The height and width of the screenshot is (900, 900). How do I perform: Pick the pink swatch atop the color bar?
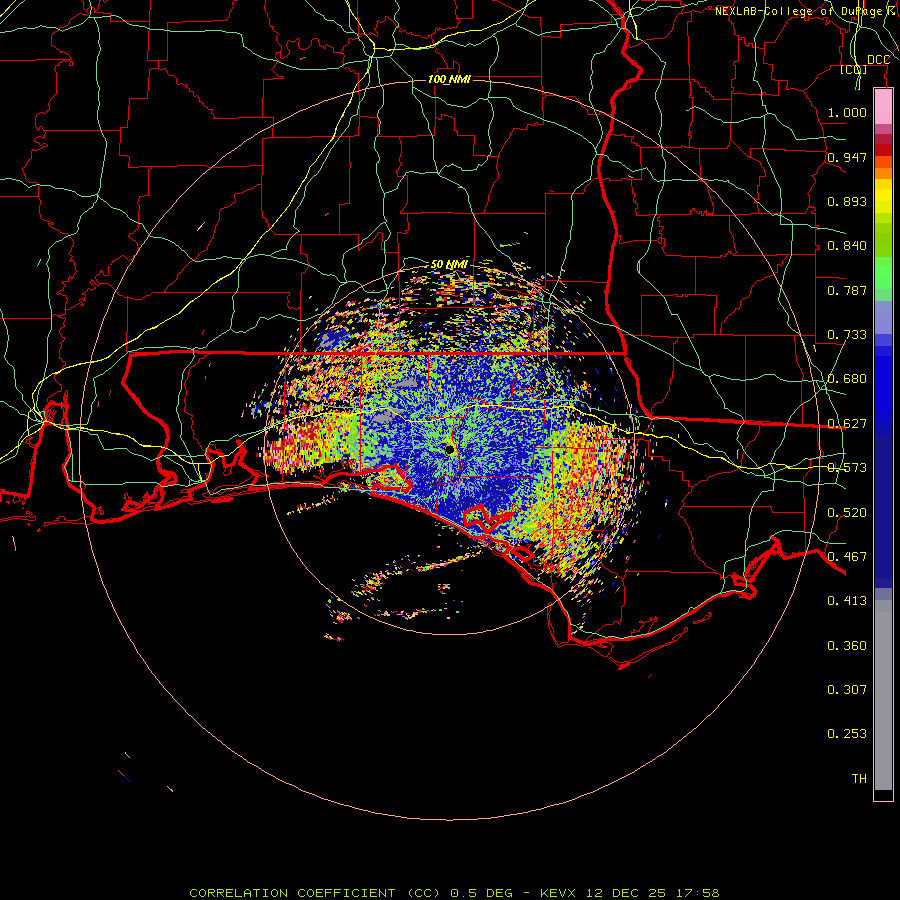883,107
